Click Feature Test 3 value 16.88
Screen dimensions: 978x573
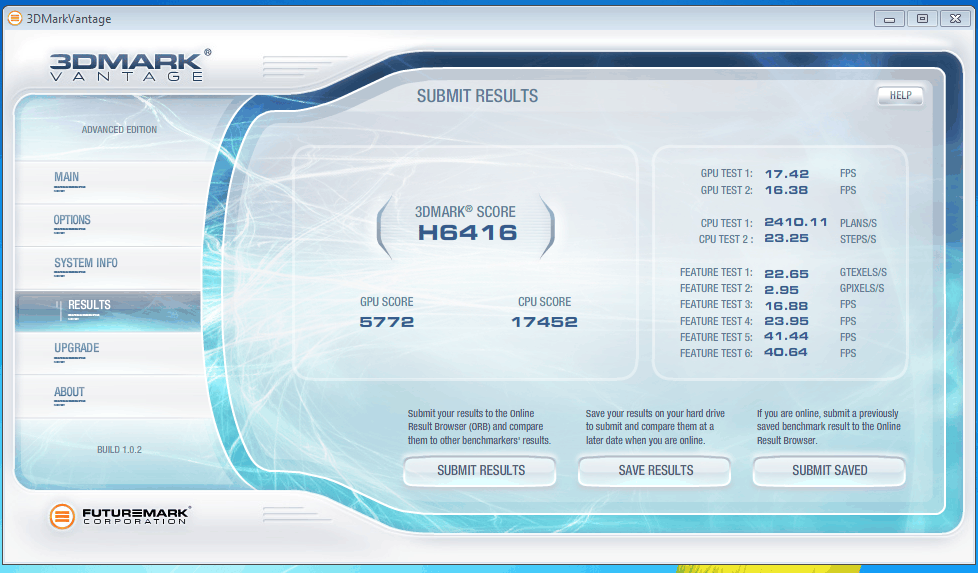tap(786, 306)
